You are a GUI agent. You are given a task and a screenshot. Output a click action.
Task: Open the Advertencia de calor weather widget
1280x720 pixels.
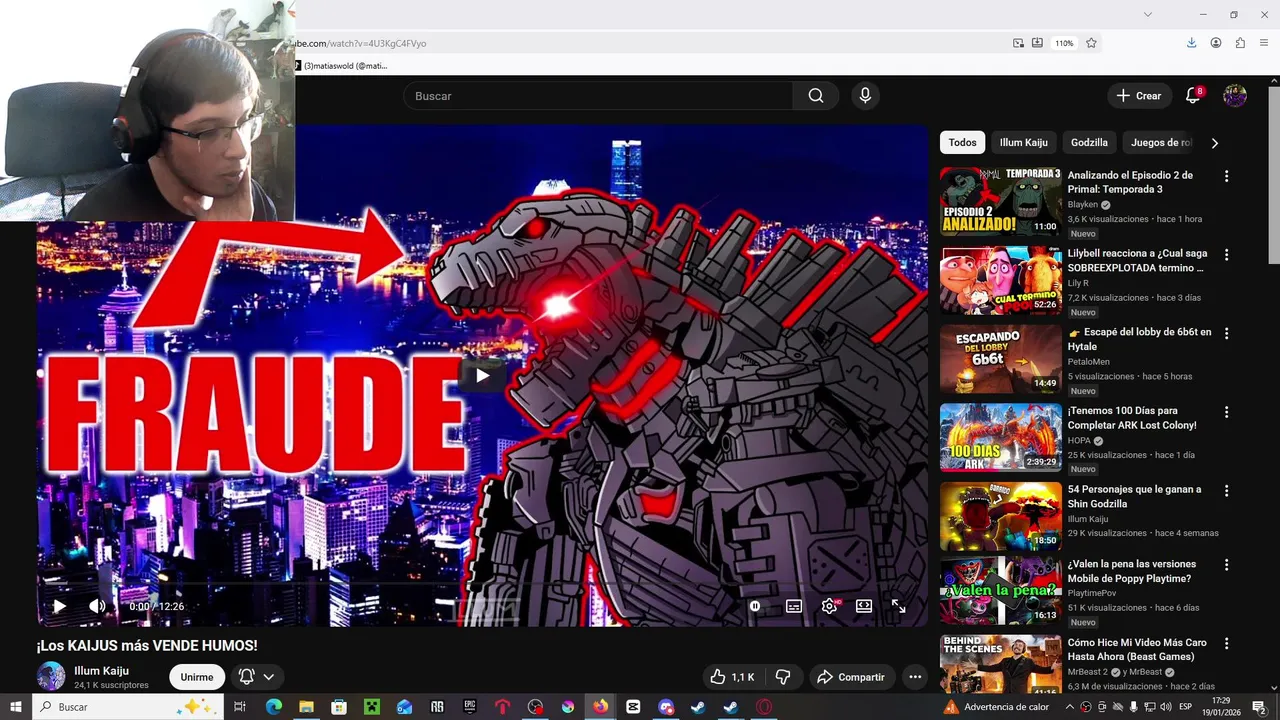[997, 707]
